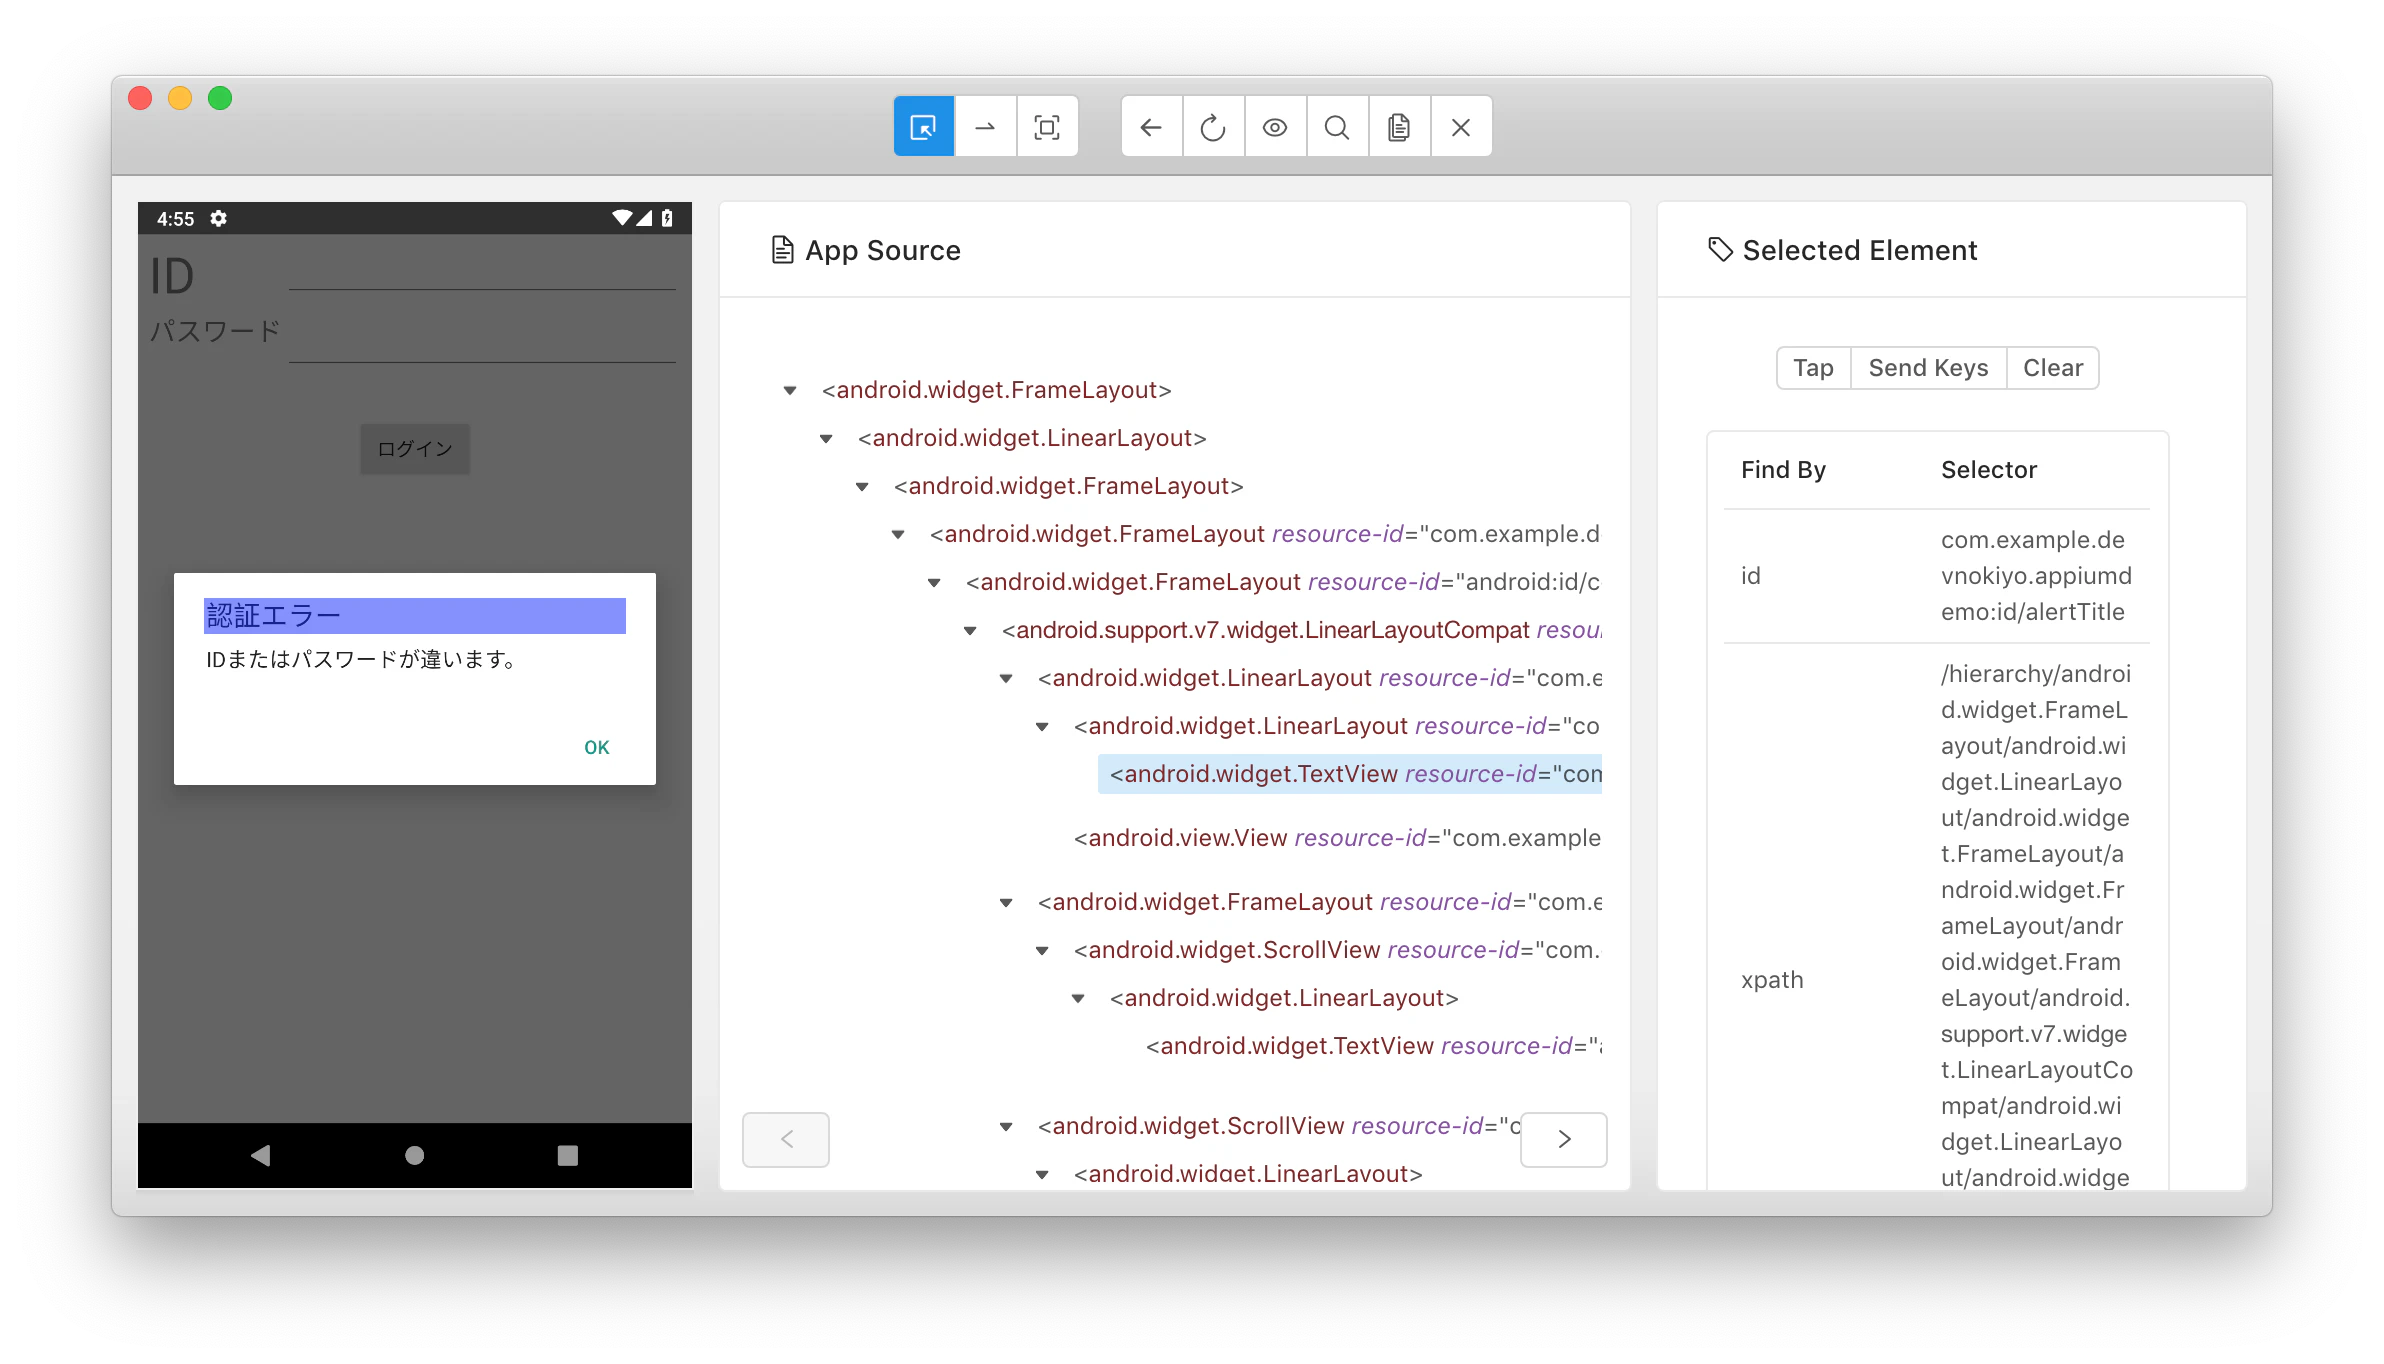
Task: Click the Selected Element tag icon
Action: click(x=1720, y=250)
